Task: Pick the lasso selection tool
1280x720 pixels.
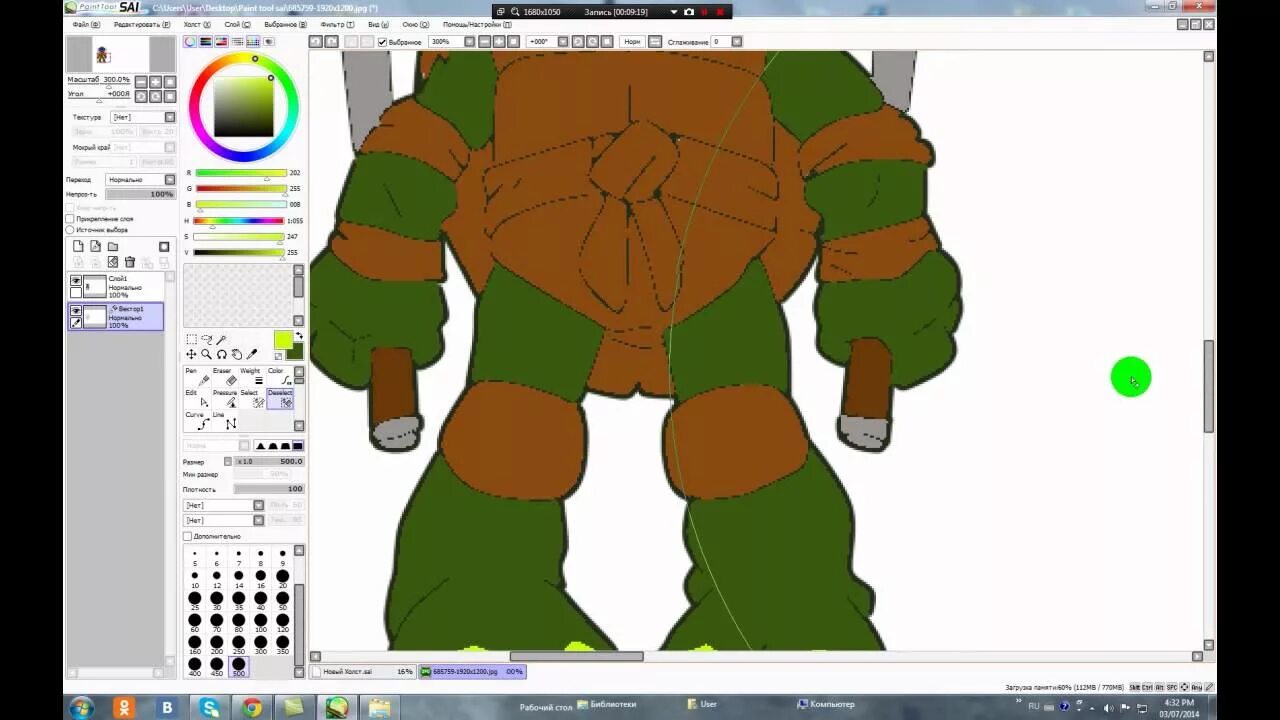Action: click(x=206, y=340)
